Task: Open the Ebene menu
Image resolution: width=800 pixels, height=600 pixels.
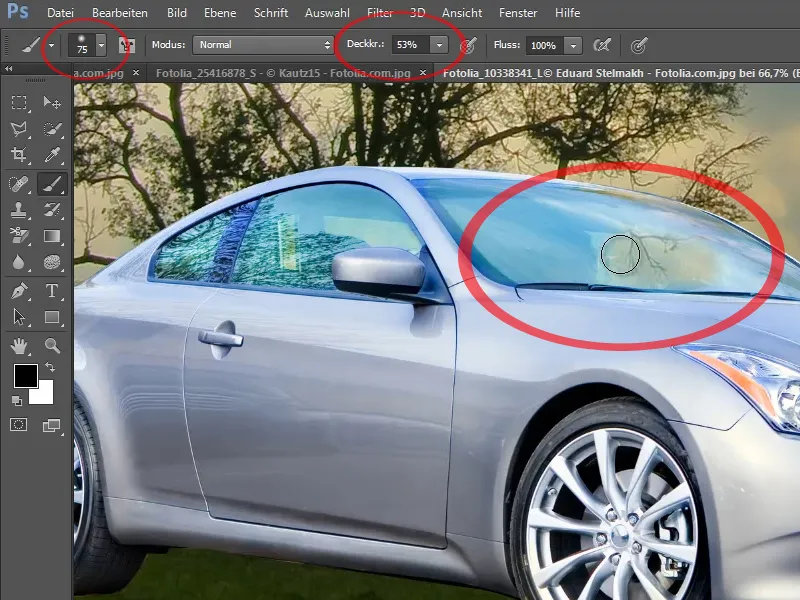Action: coord(220,13)
